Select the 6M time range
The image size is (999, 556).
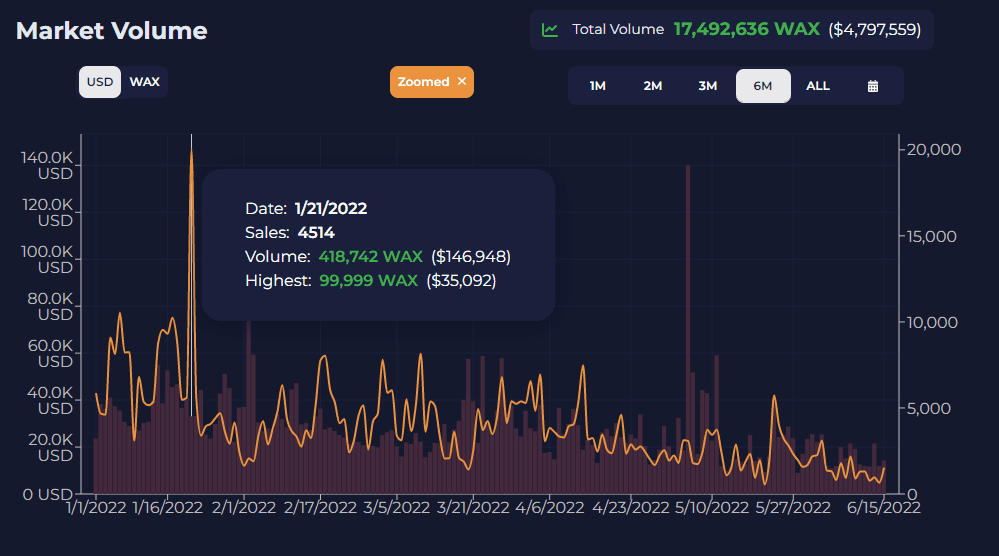tap(763, 86)
